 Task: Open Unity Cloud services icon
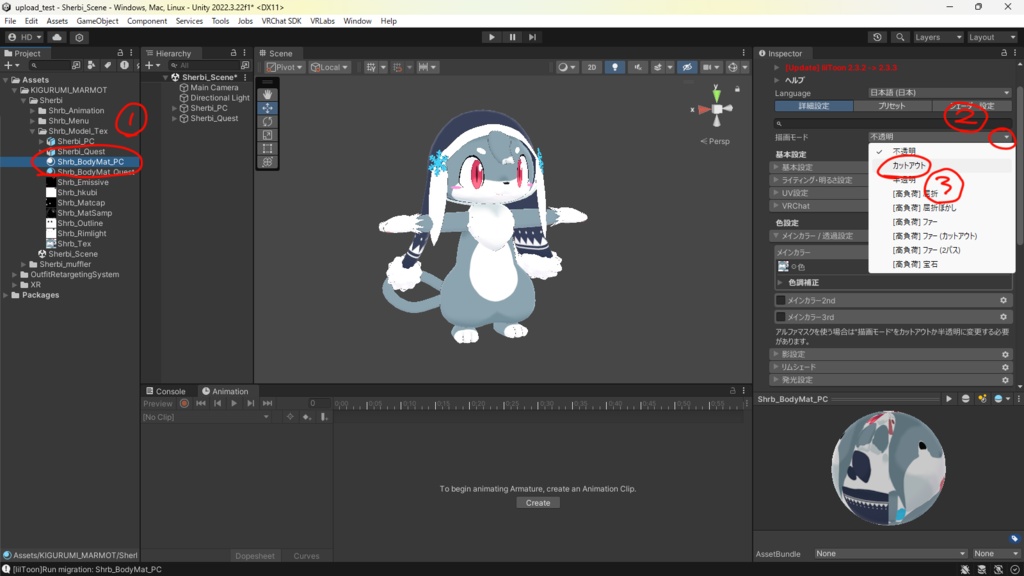tap(57, 37)
